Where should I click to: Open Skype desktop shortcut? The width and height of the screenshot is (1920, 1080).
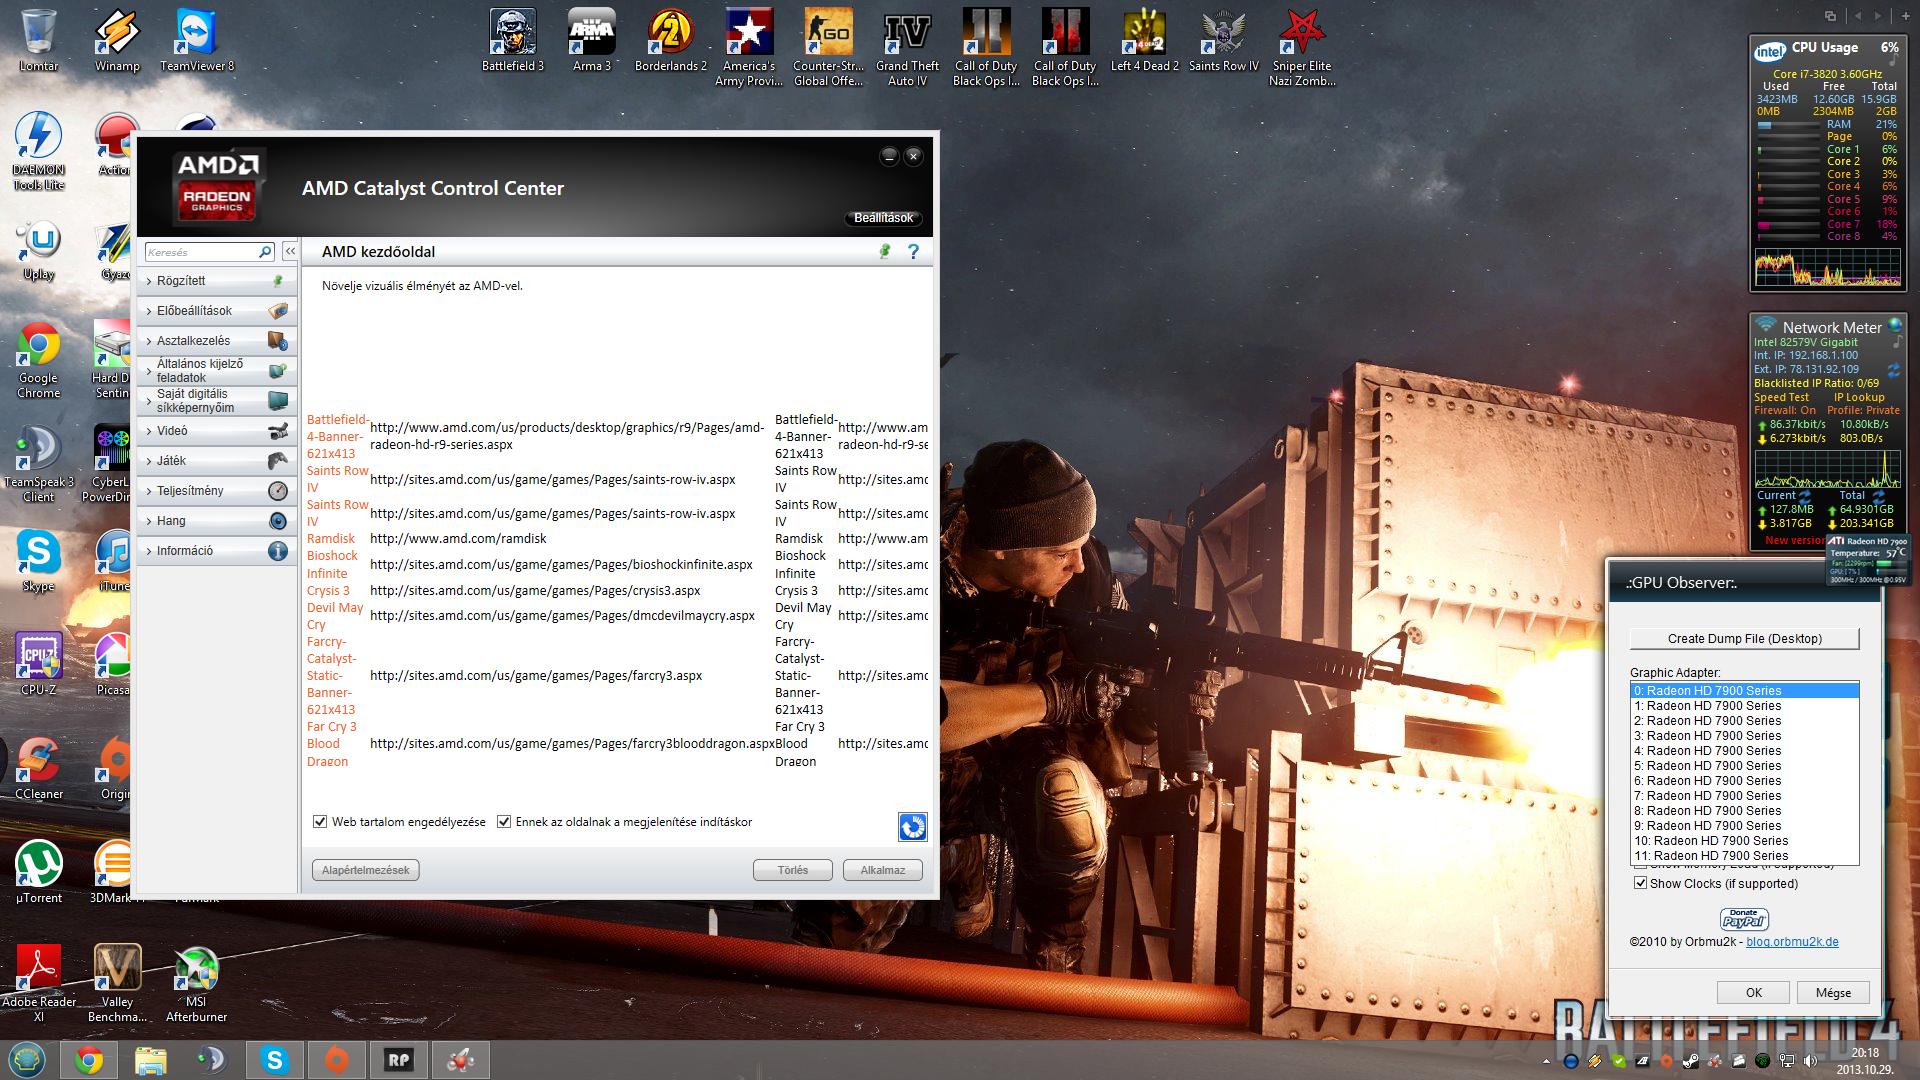tap(38, 560)
